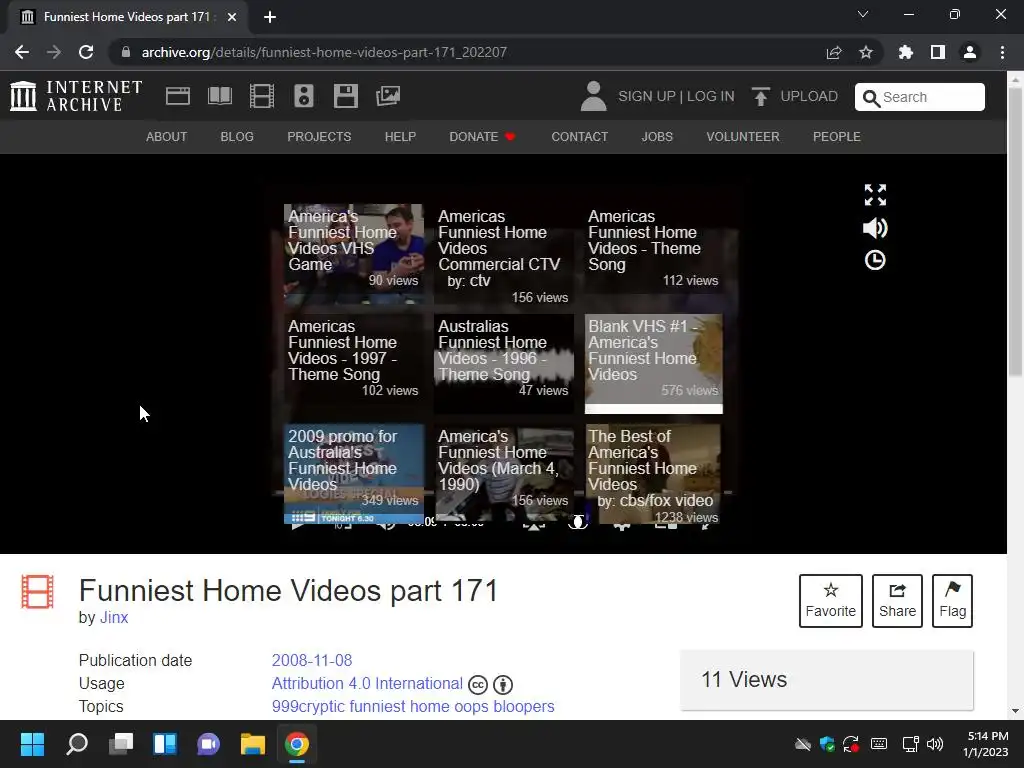Open the CONTACT menu item
The image size is (1024, 768).
pyautogui.click(x=579, y=137)
